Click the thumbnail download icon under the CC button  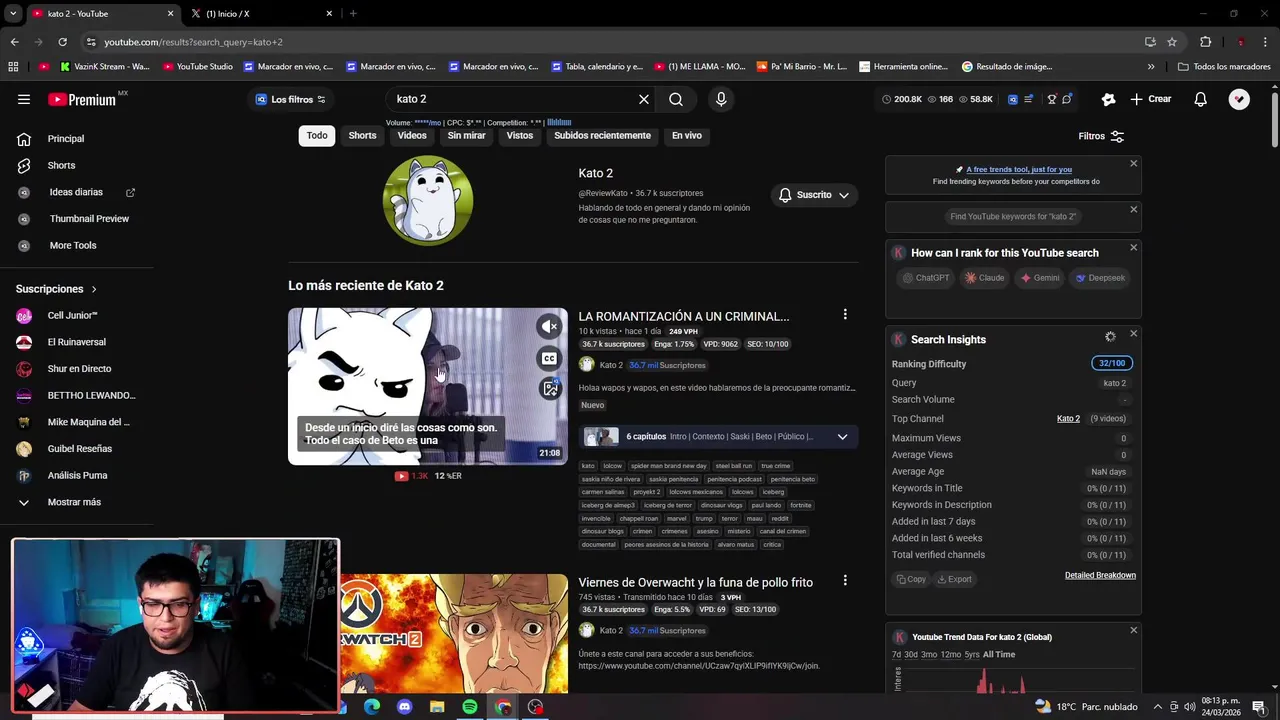[549, 389]
